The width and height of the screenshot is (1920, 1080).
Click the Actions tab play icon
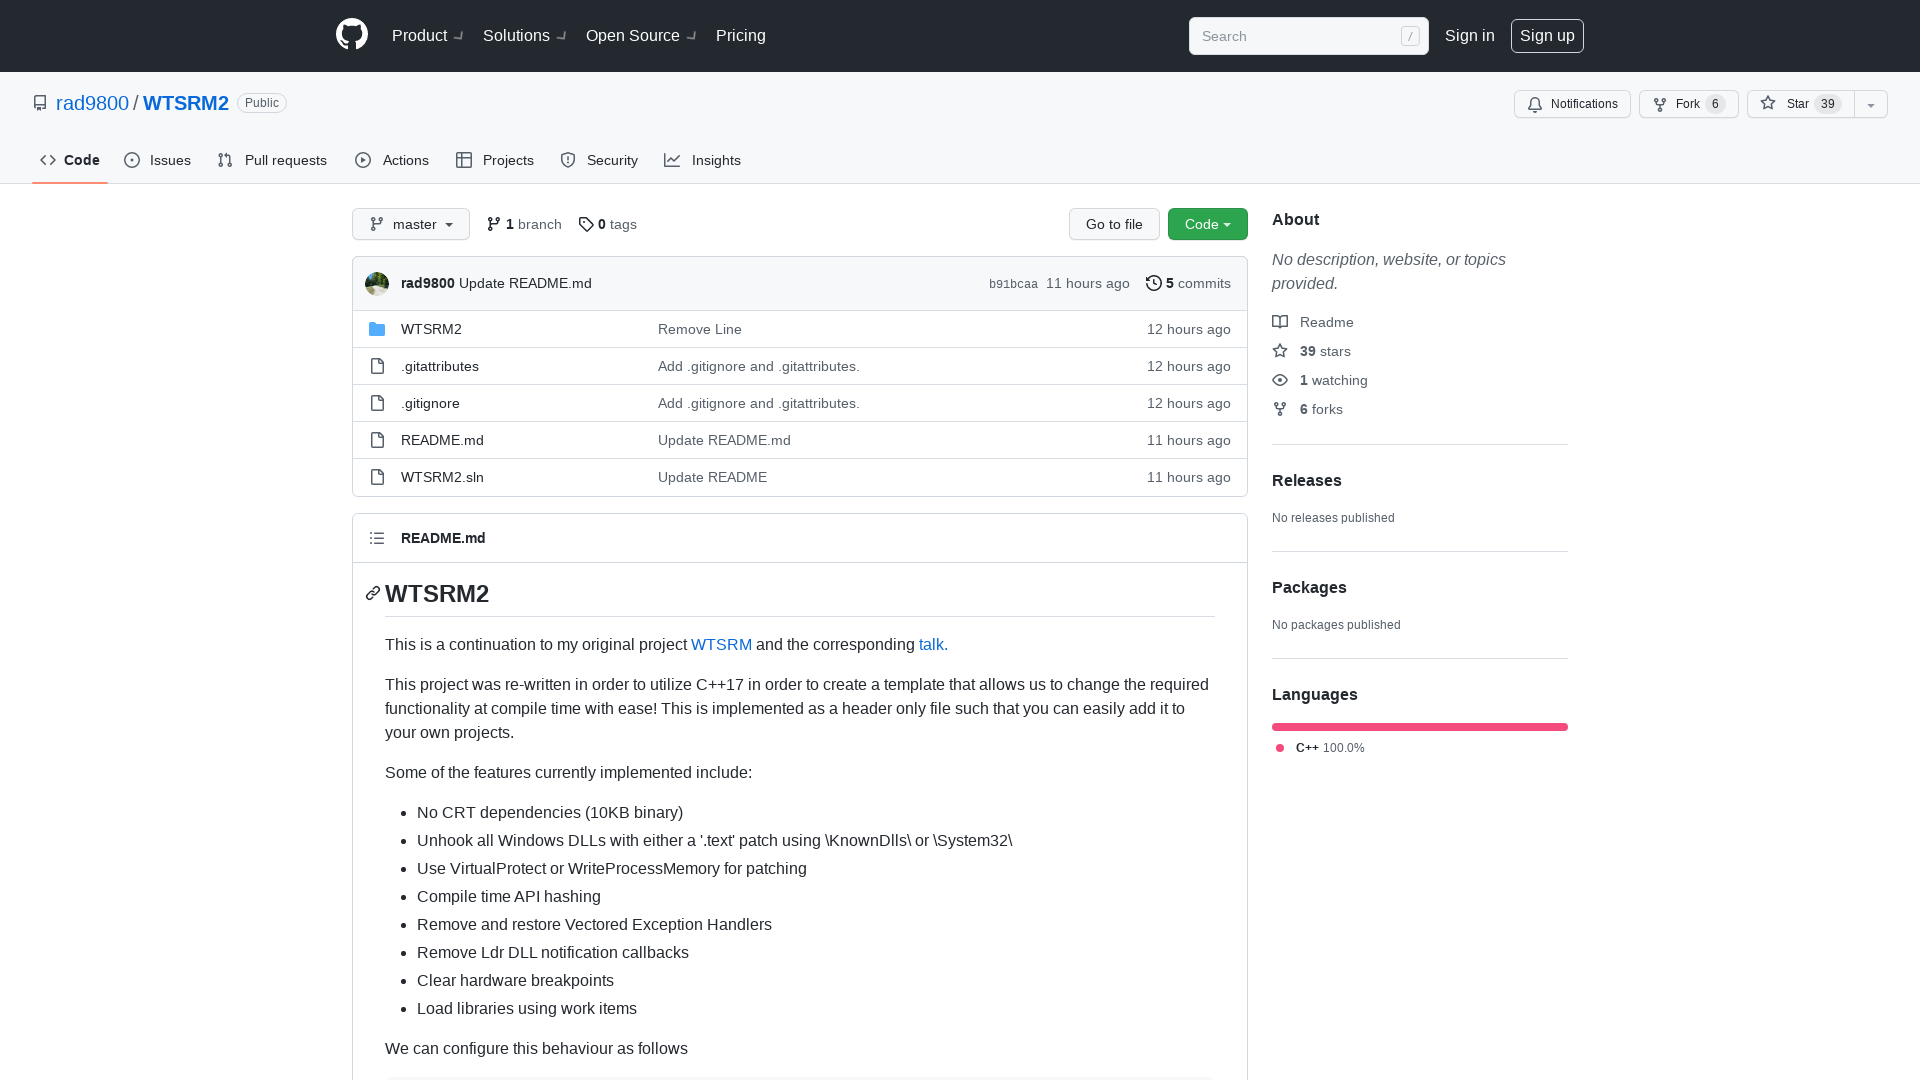tap(363, 160)
